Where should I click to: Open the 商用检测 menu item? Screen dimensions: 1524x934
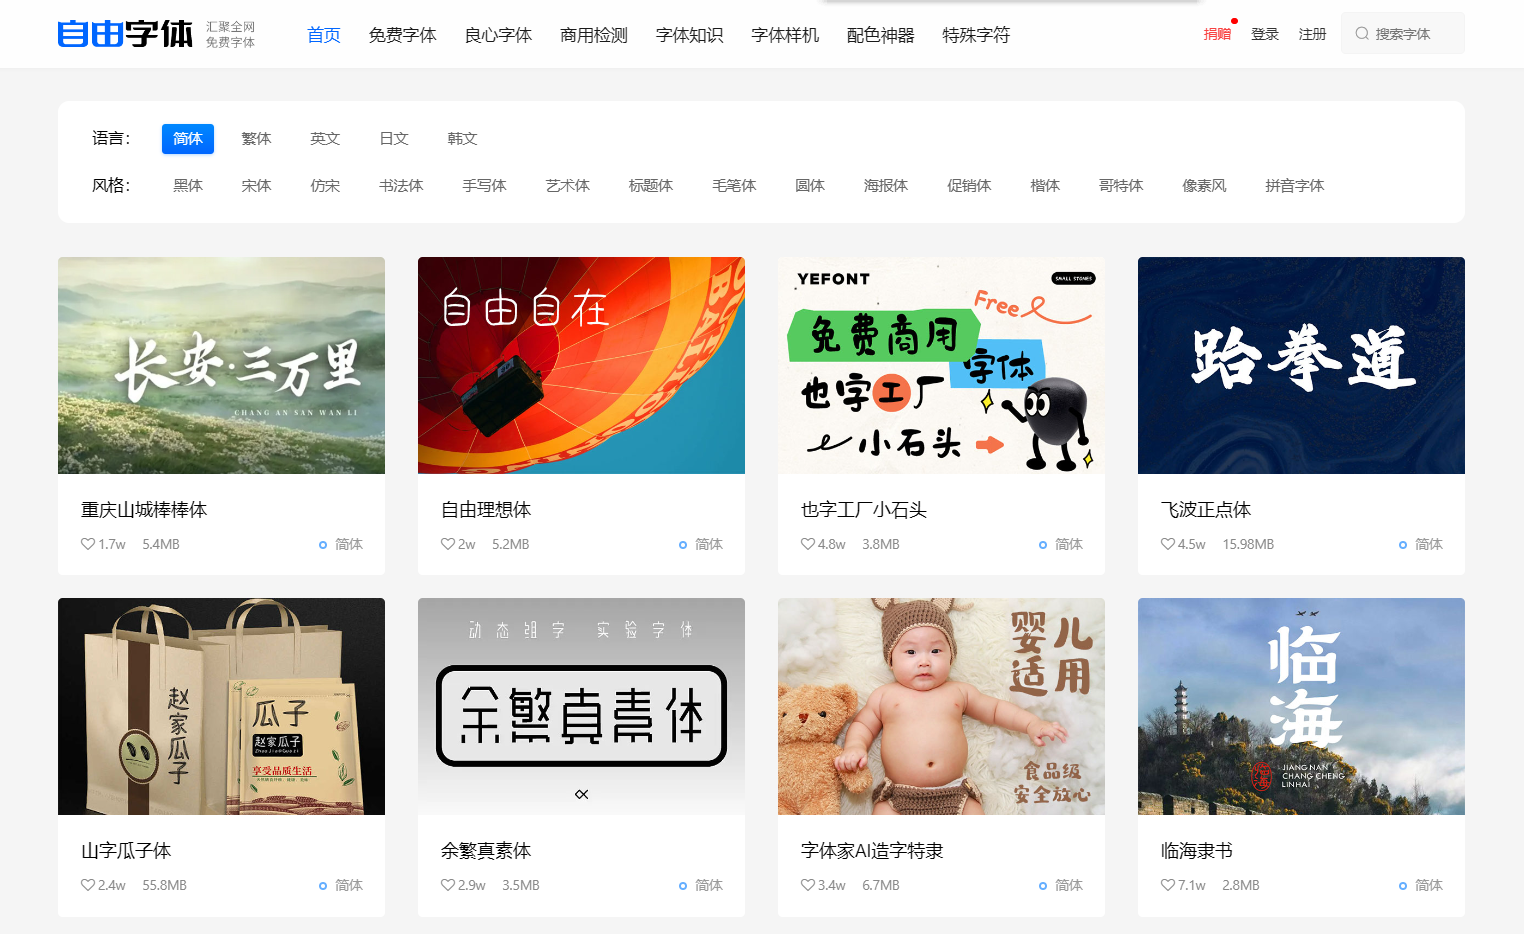point(593,34)
